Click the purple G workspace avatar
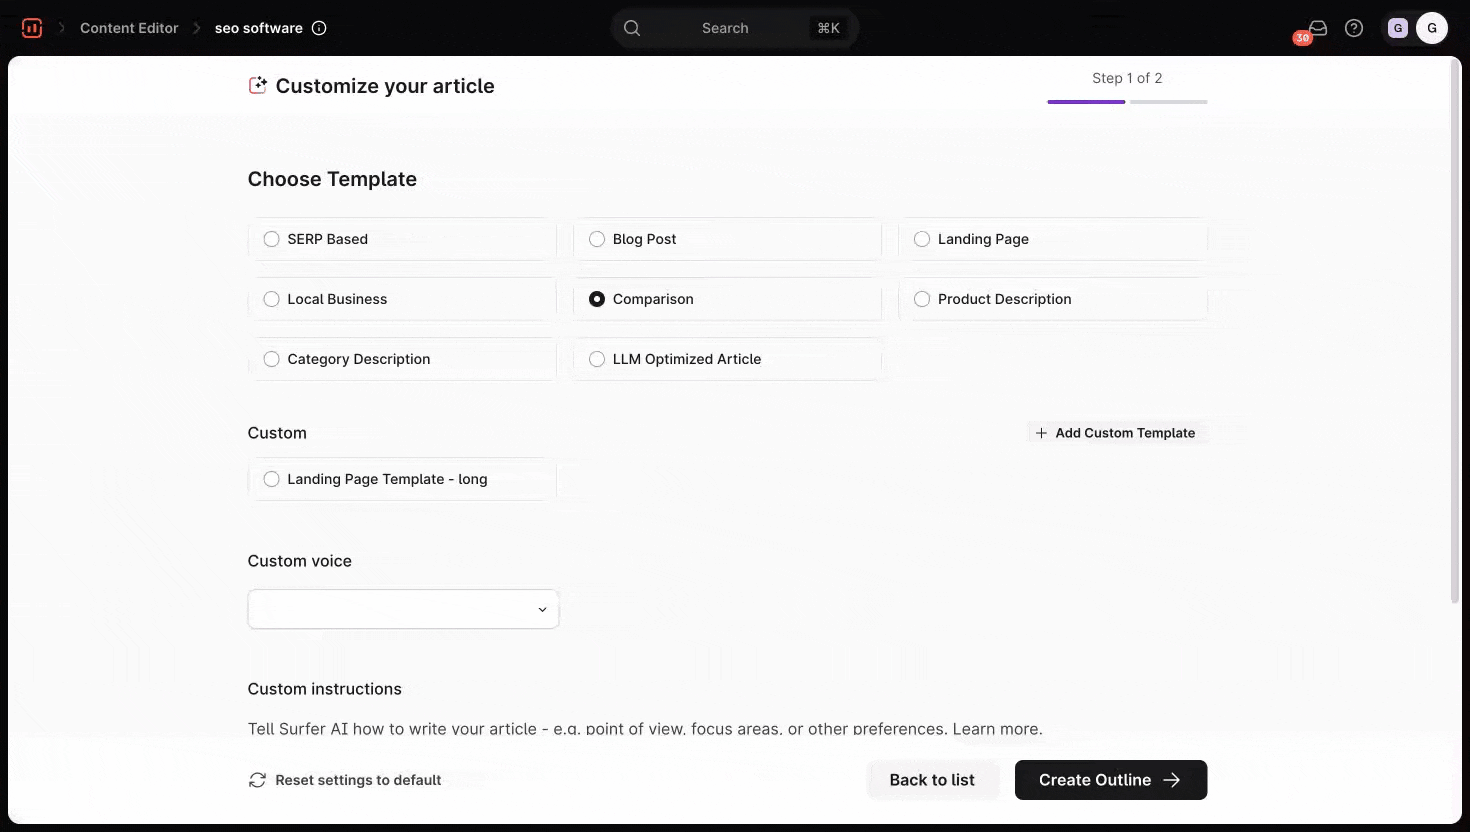This screenshot has width=1470, height=832. [x=1398, y=28]
